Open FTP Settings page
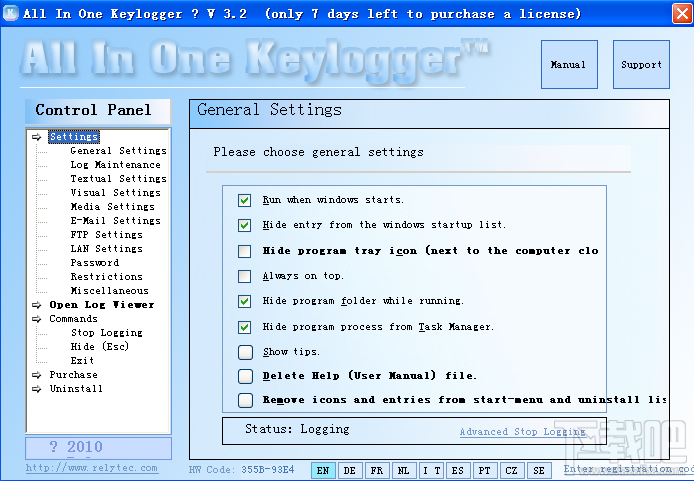694x481 pixels. pos(106,235)
